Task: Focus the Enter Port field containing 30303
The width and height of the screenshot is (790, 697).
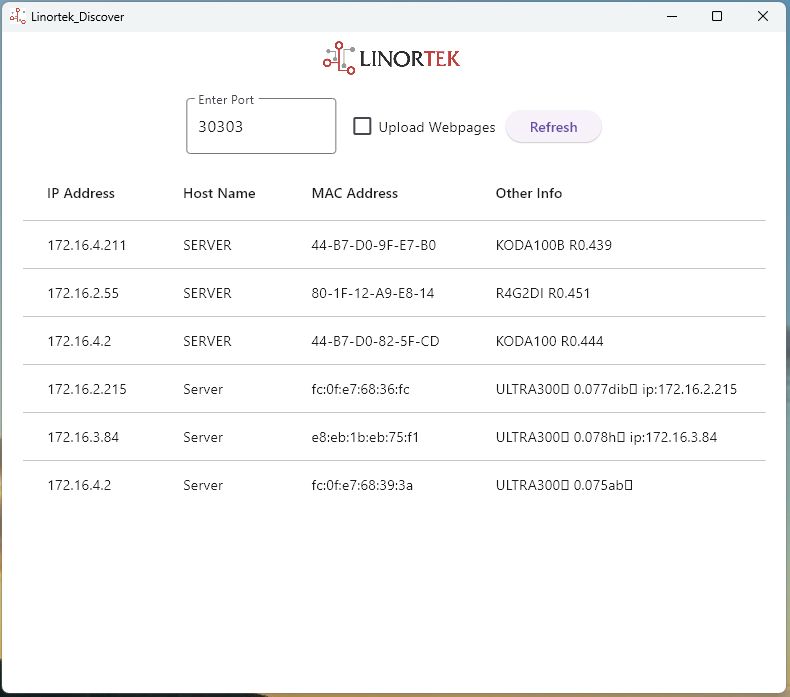Action: (x=261, y=126)
